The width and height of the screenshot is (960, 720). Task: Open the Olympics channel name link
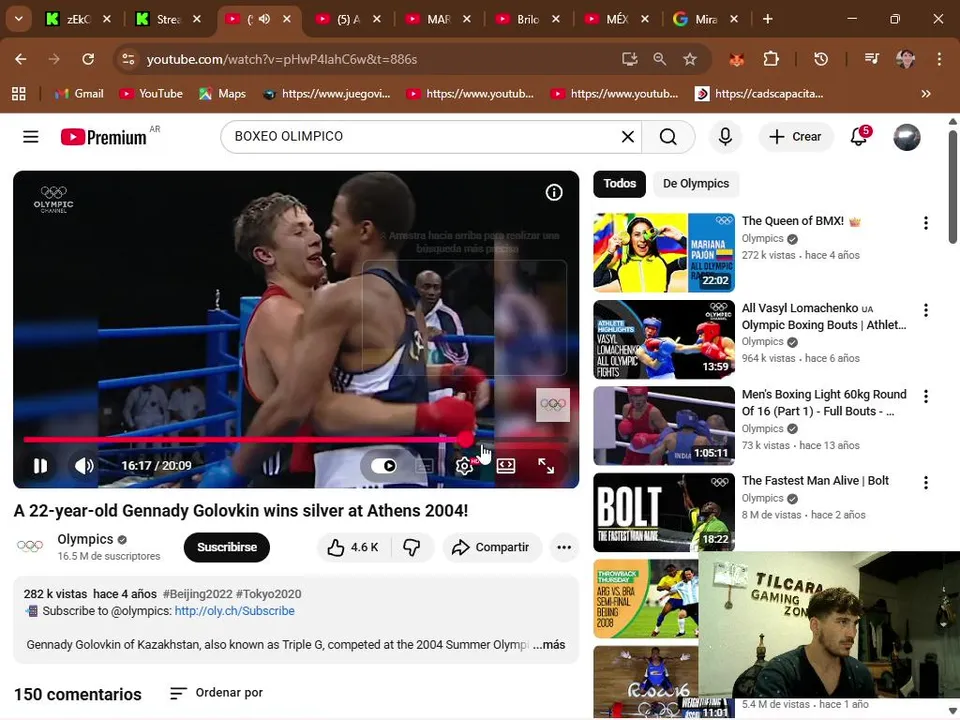tap(85, 539)
